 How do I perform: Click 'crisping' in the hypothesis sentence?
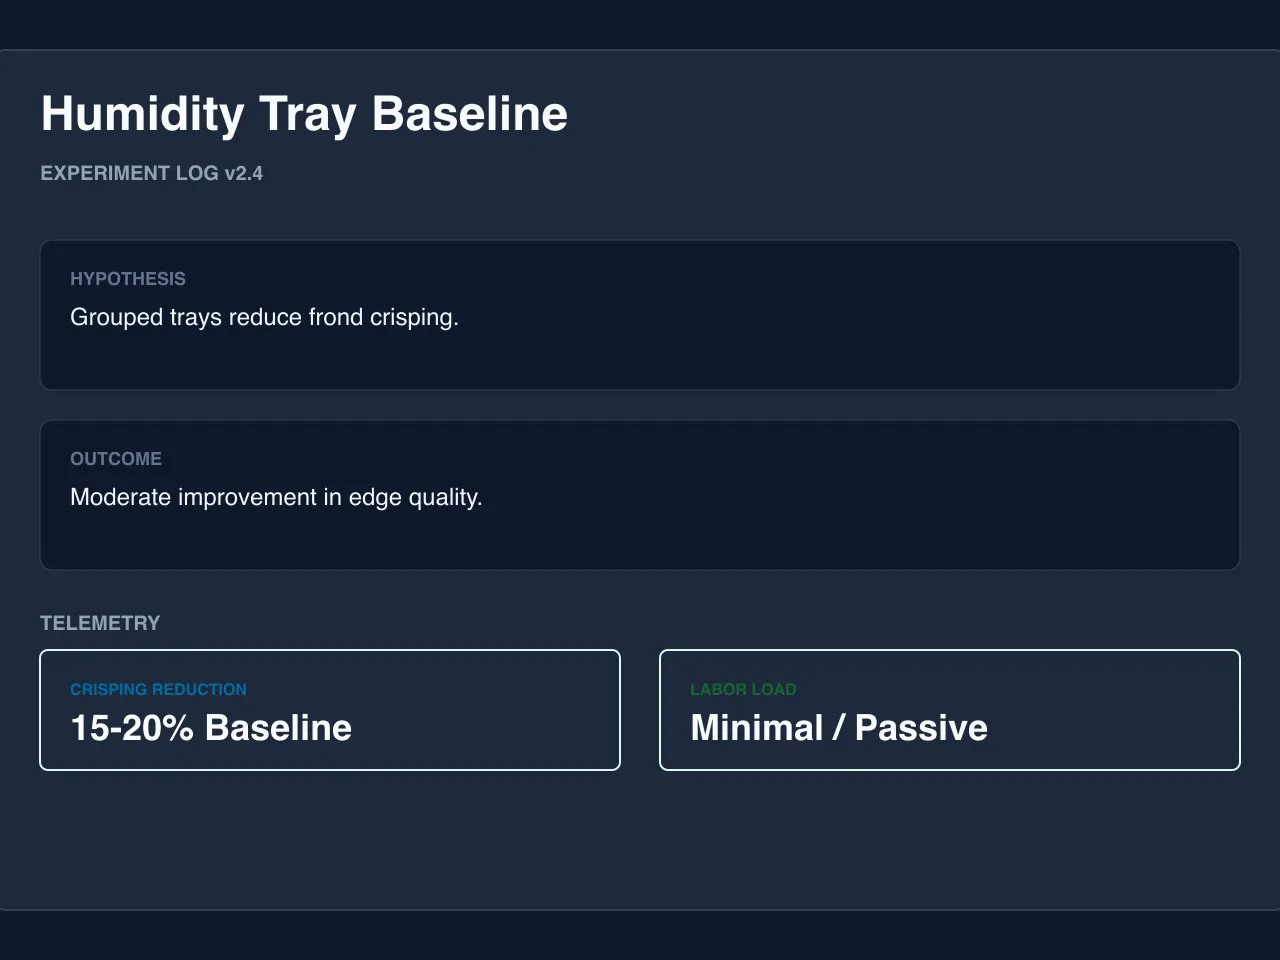tap(413, 318)
